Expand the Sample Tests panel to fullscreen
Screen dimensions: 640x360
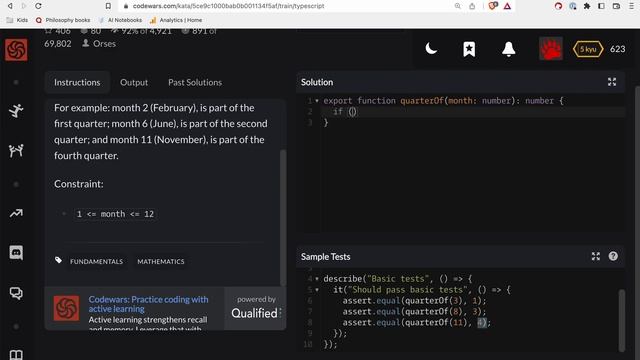[596, 256]
